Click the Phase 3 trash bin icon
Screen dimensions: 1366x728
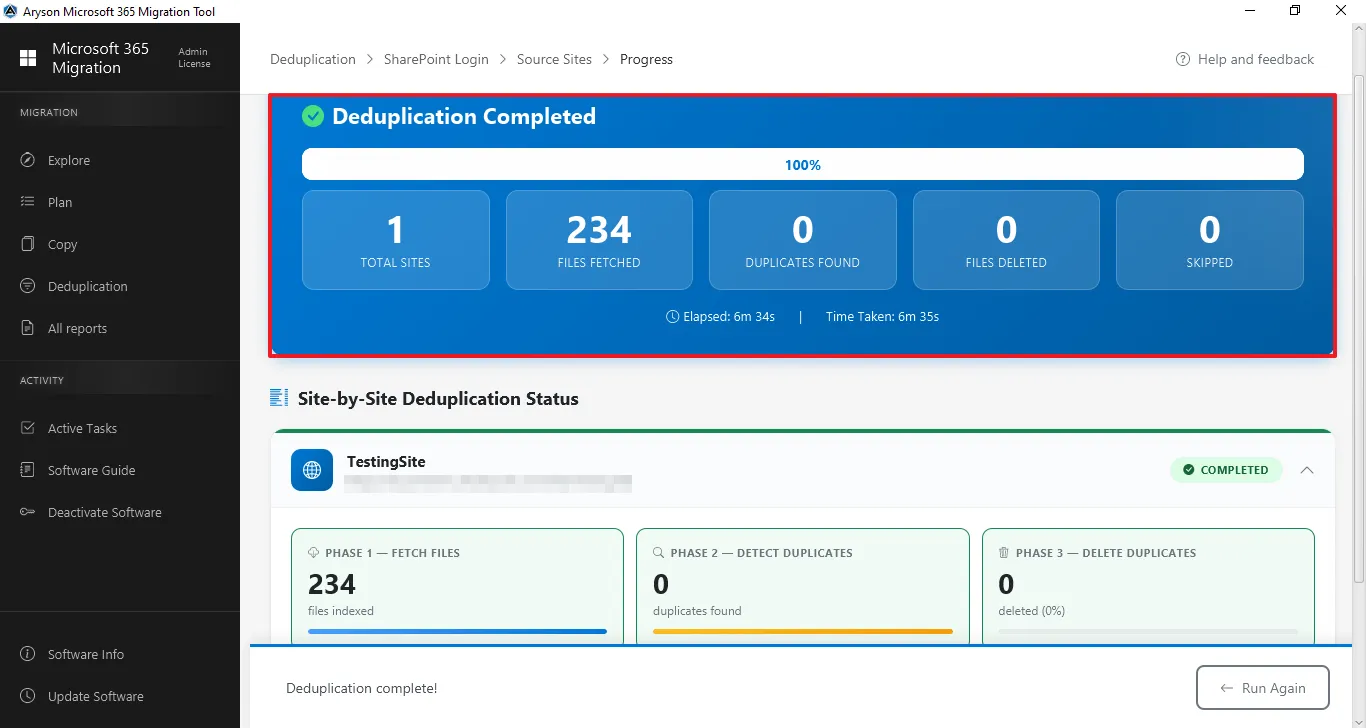point(1004,552)
